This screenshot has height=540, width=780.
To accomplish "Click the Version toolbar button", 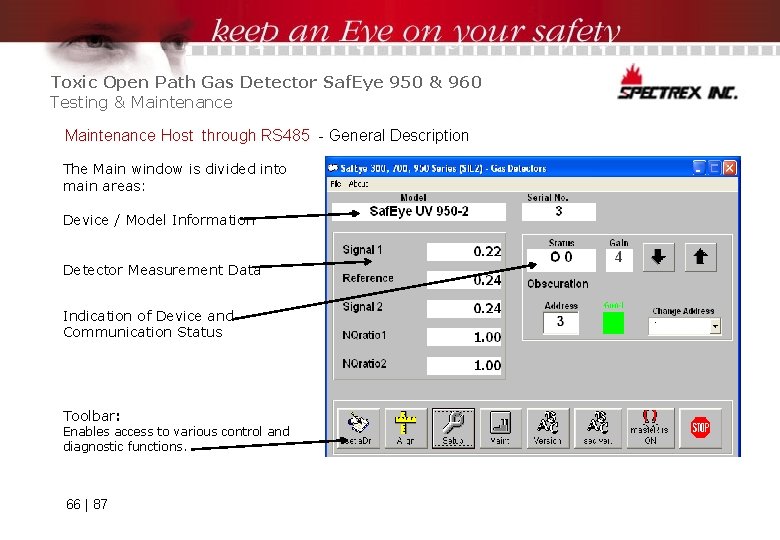I will 548,428.
